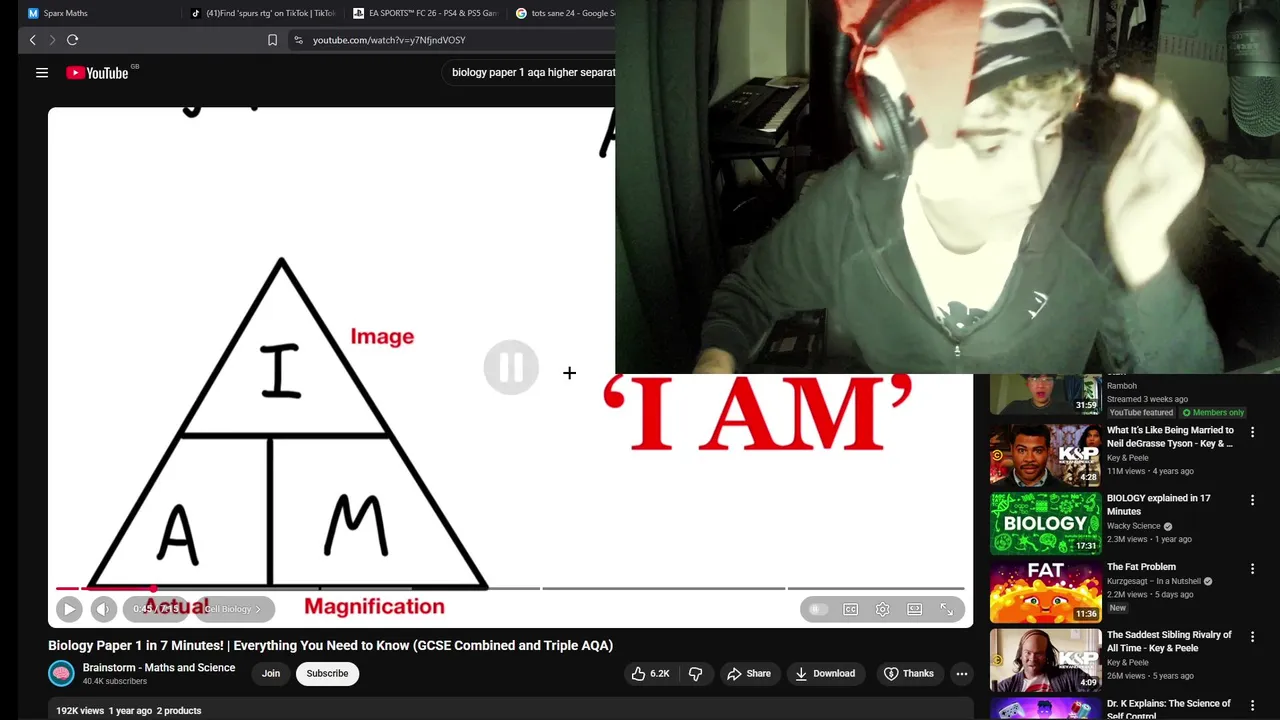
Task: Mute the video with the volume icon
Action: click(104, 608)
